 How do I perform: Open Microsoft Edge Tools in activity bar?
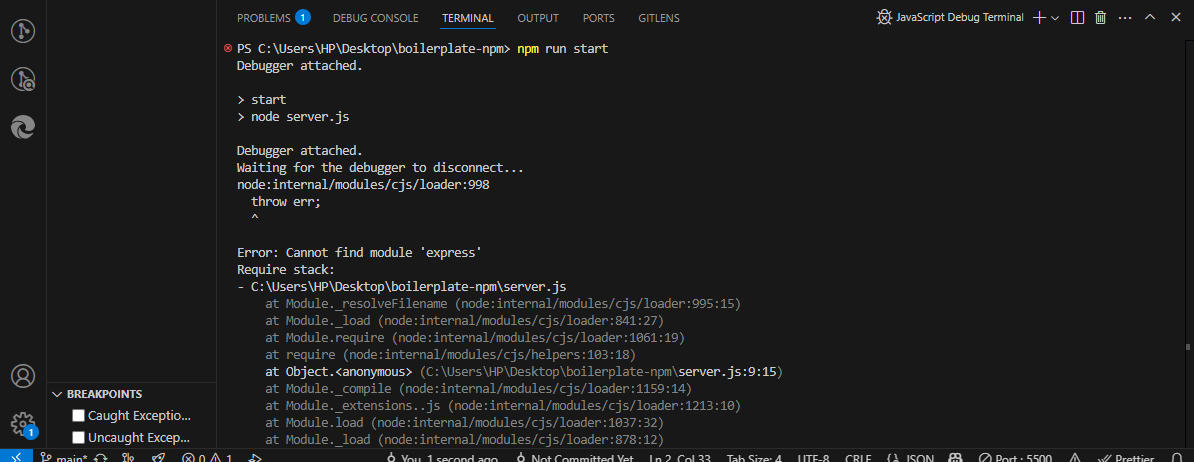point(23,127)
